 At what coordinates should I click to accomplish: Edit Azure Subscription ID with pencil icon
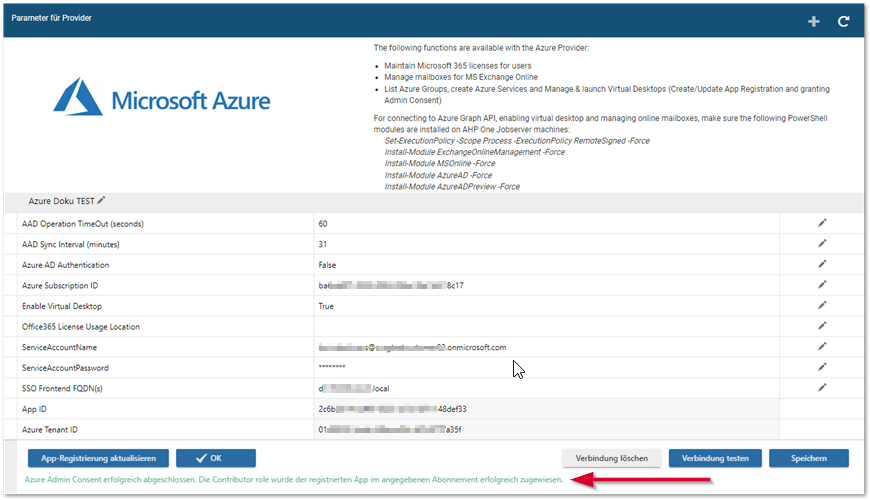(x=822, y=285)
